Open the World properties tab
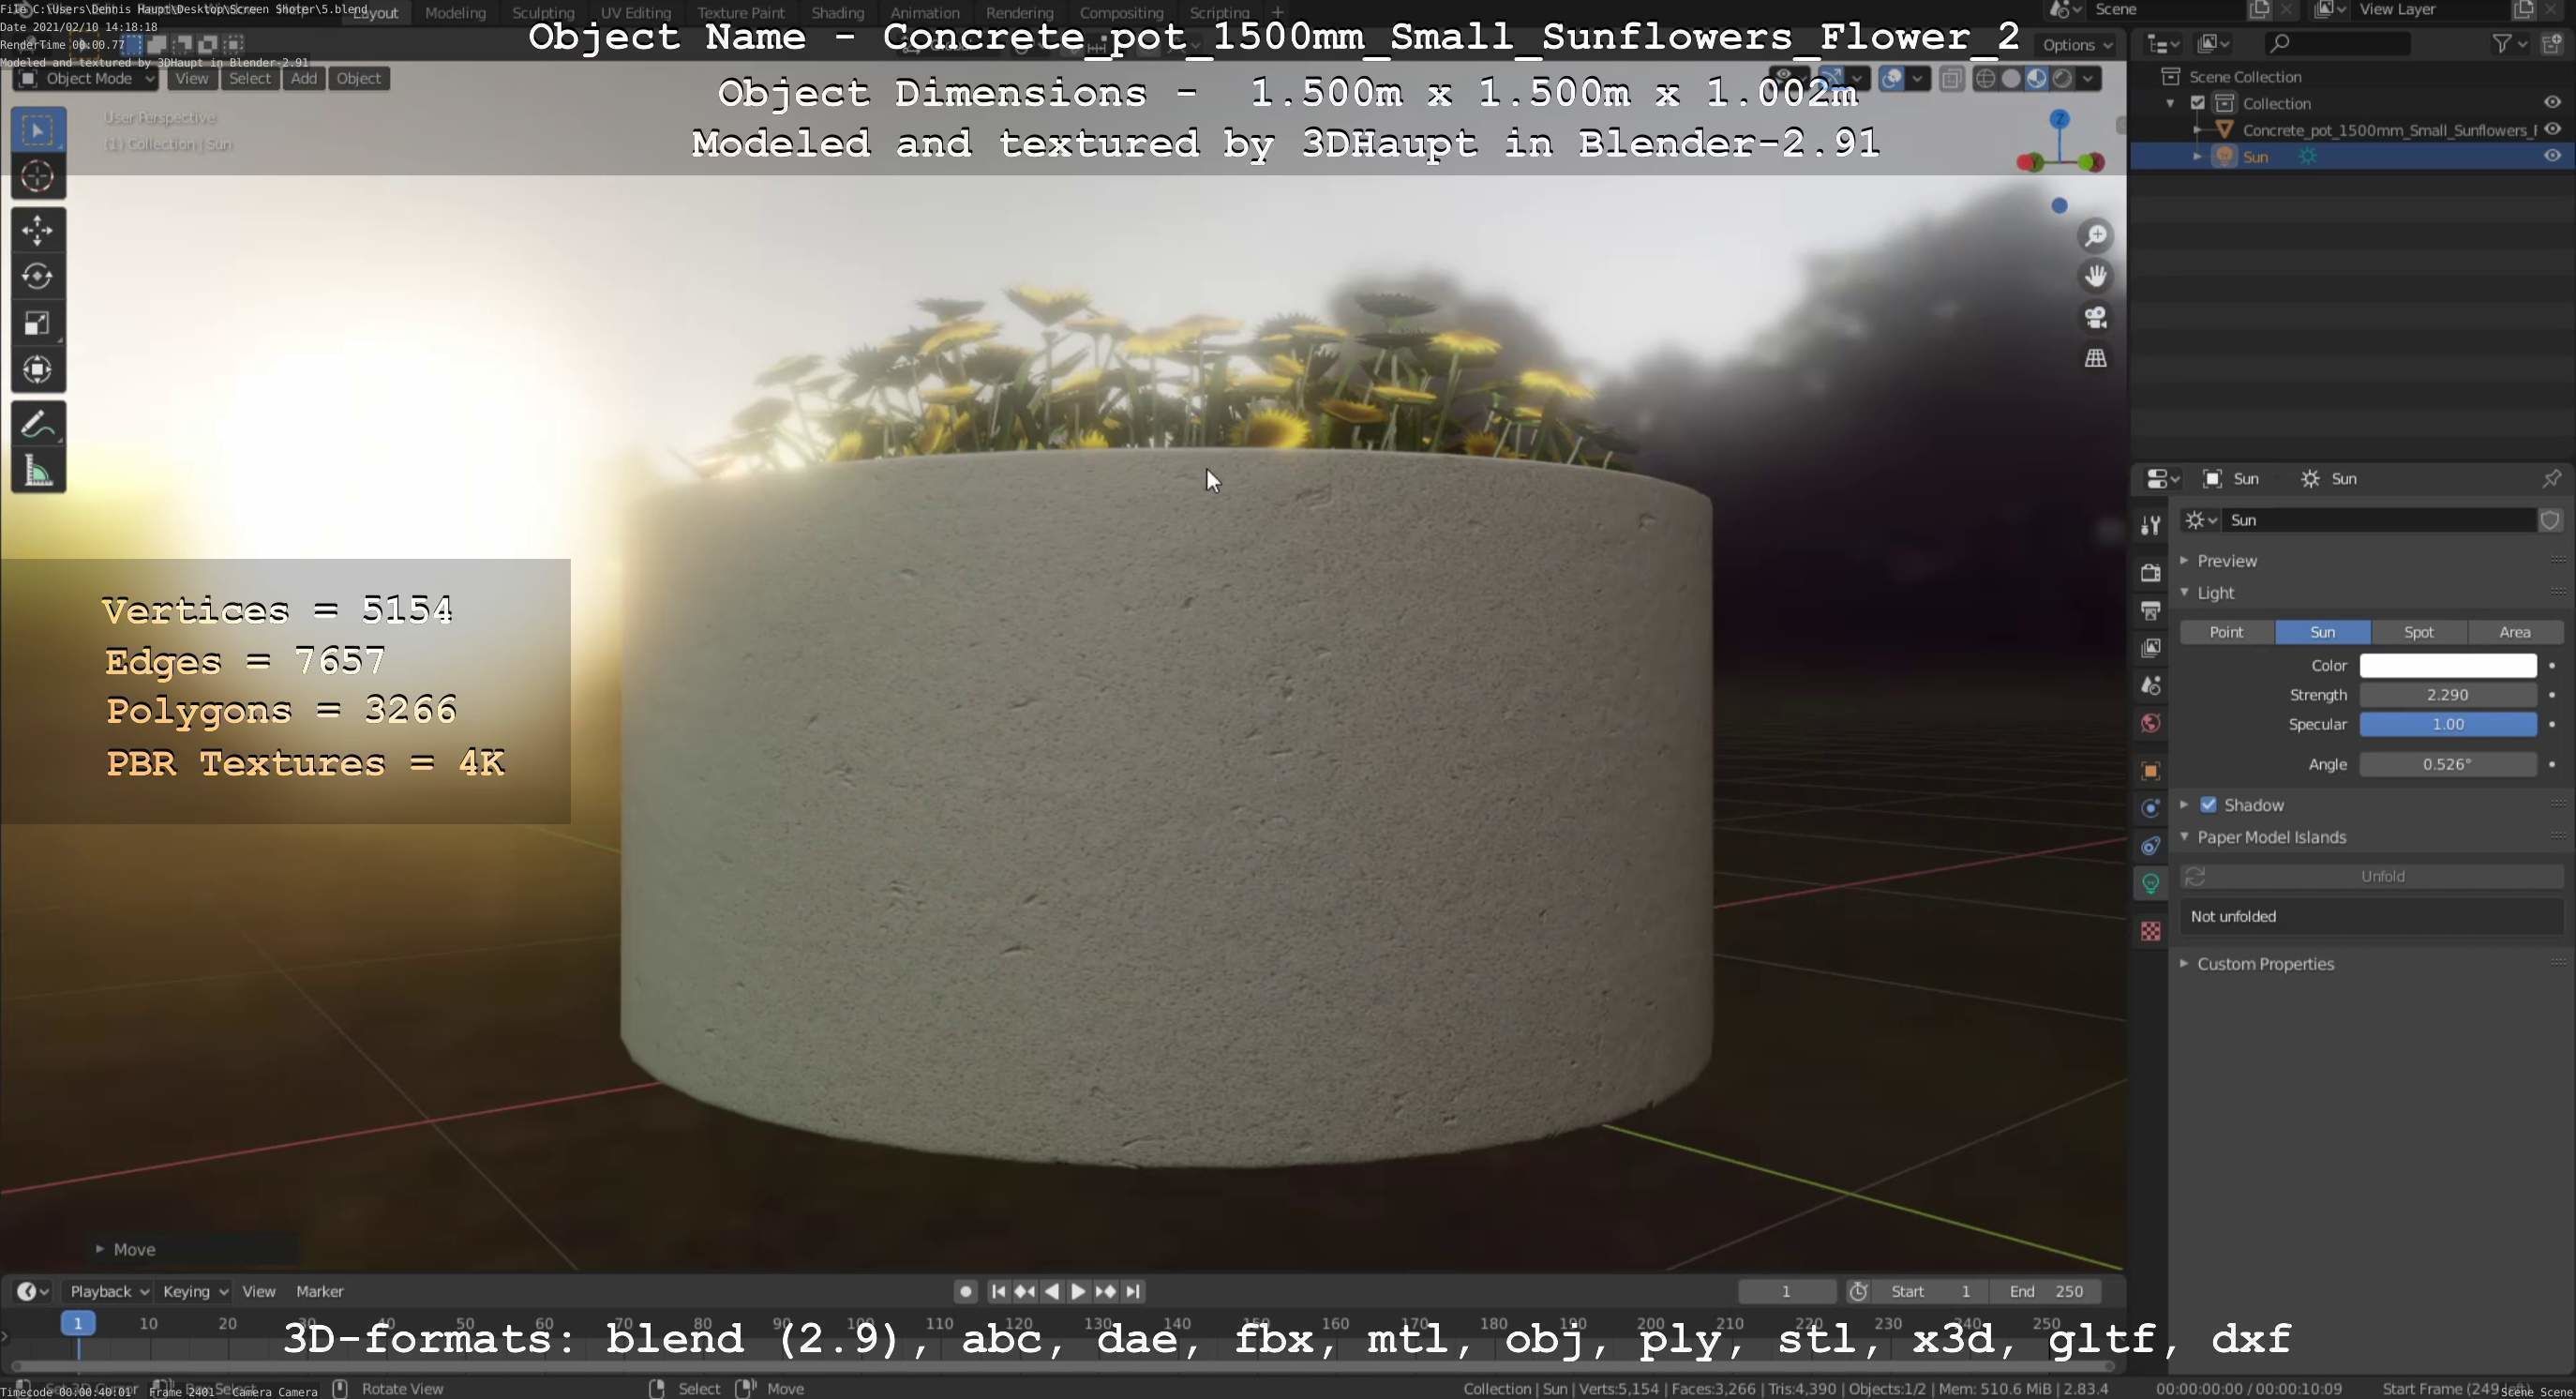This screenshot has width=2576, height=1399. pyautogui.click(x=2150, y=723)
